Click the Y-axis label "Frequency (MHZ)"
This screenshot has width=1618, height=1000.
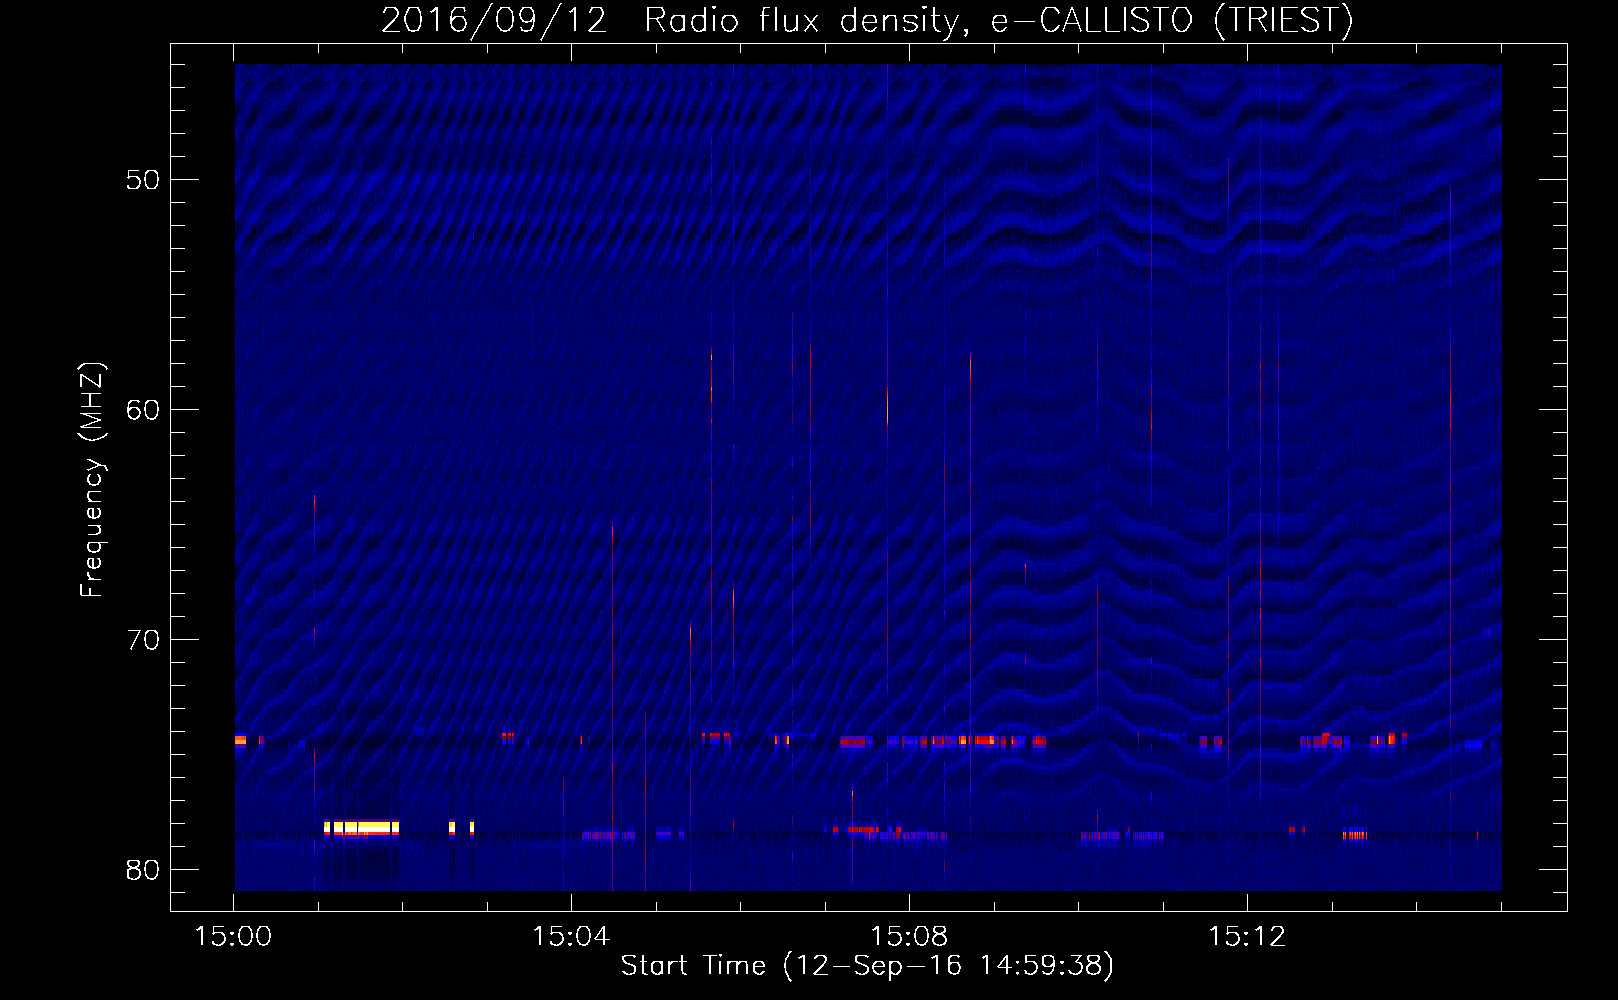(x=92, y=480)
